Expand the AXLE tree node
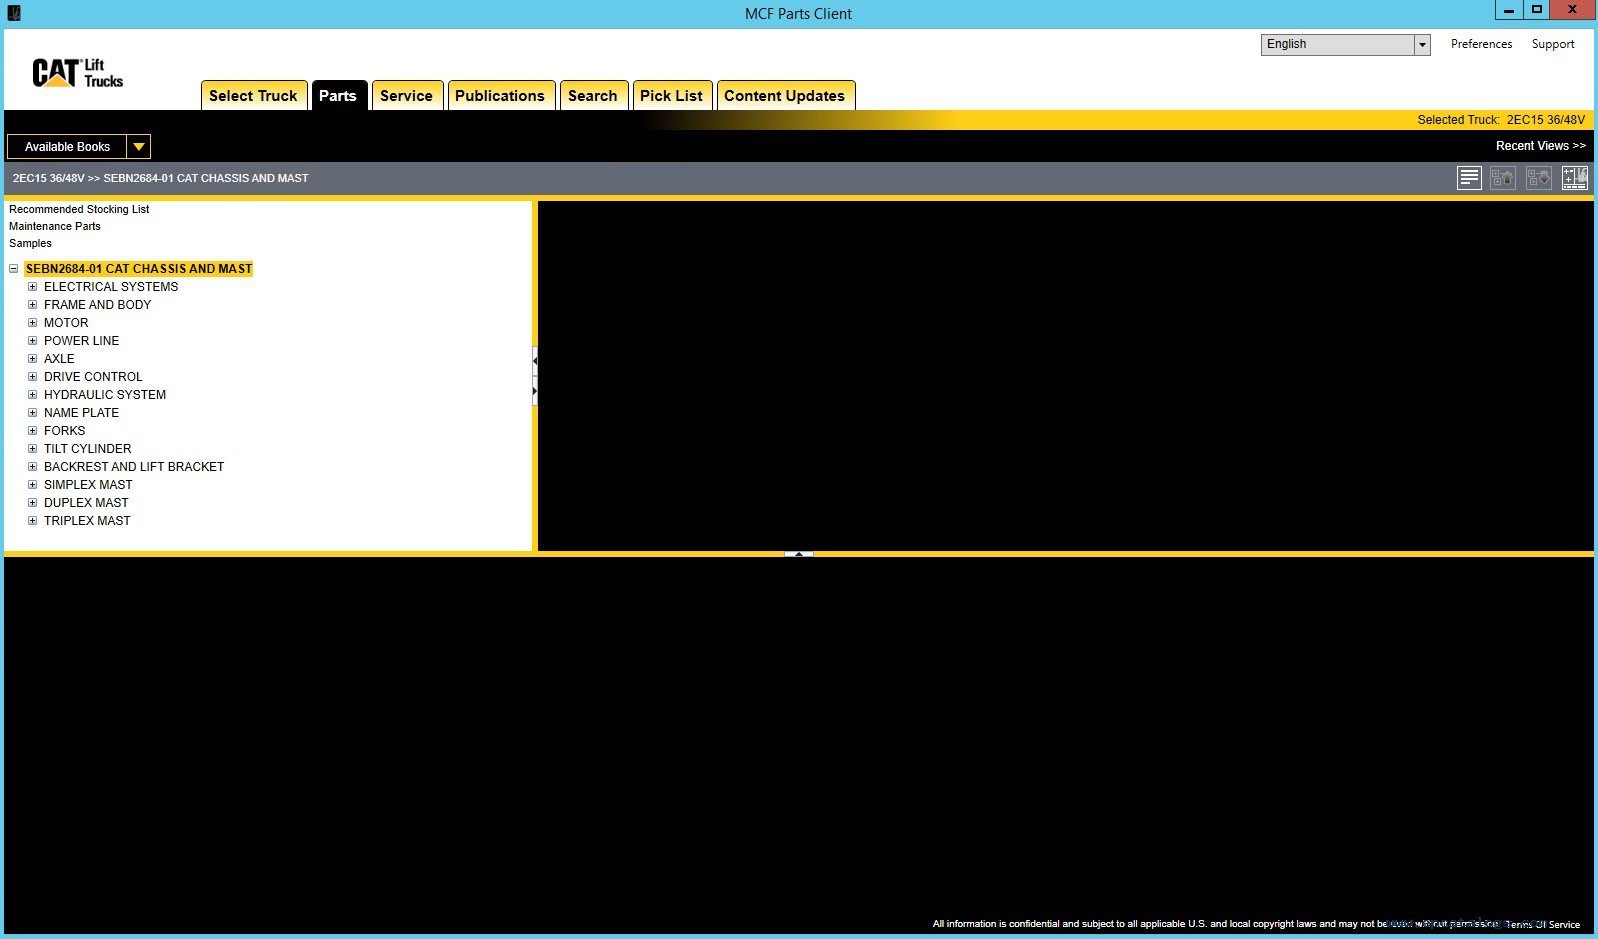This screenshot has width=1598, height=939. tap(32, 359)
